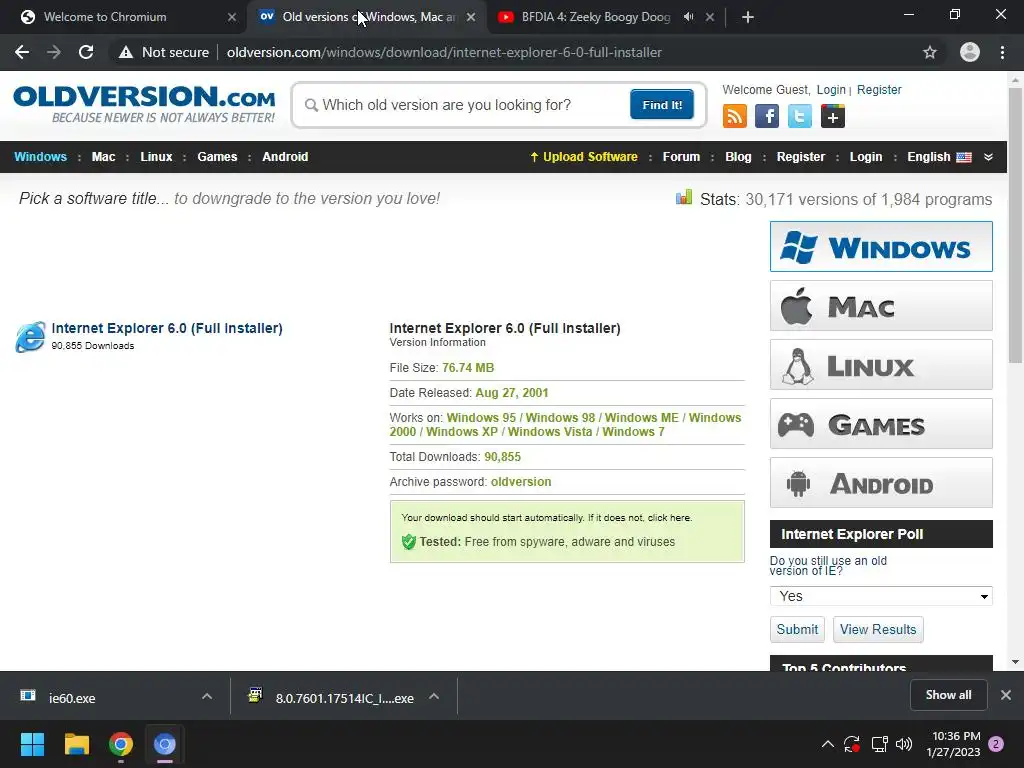The width and height of the screenshot is (1024, 768).
Task: Click the Chromium taskbar icon
Action: pos(165,744)
